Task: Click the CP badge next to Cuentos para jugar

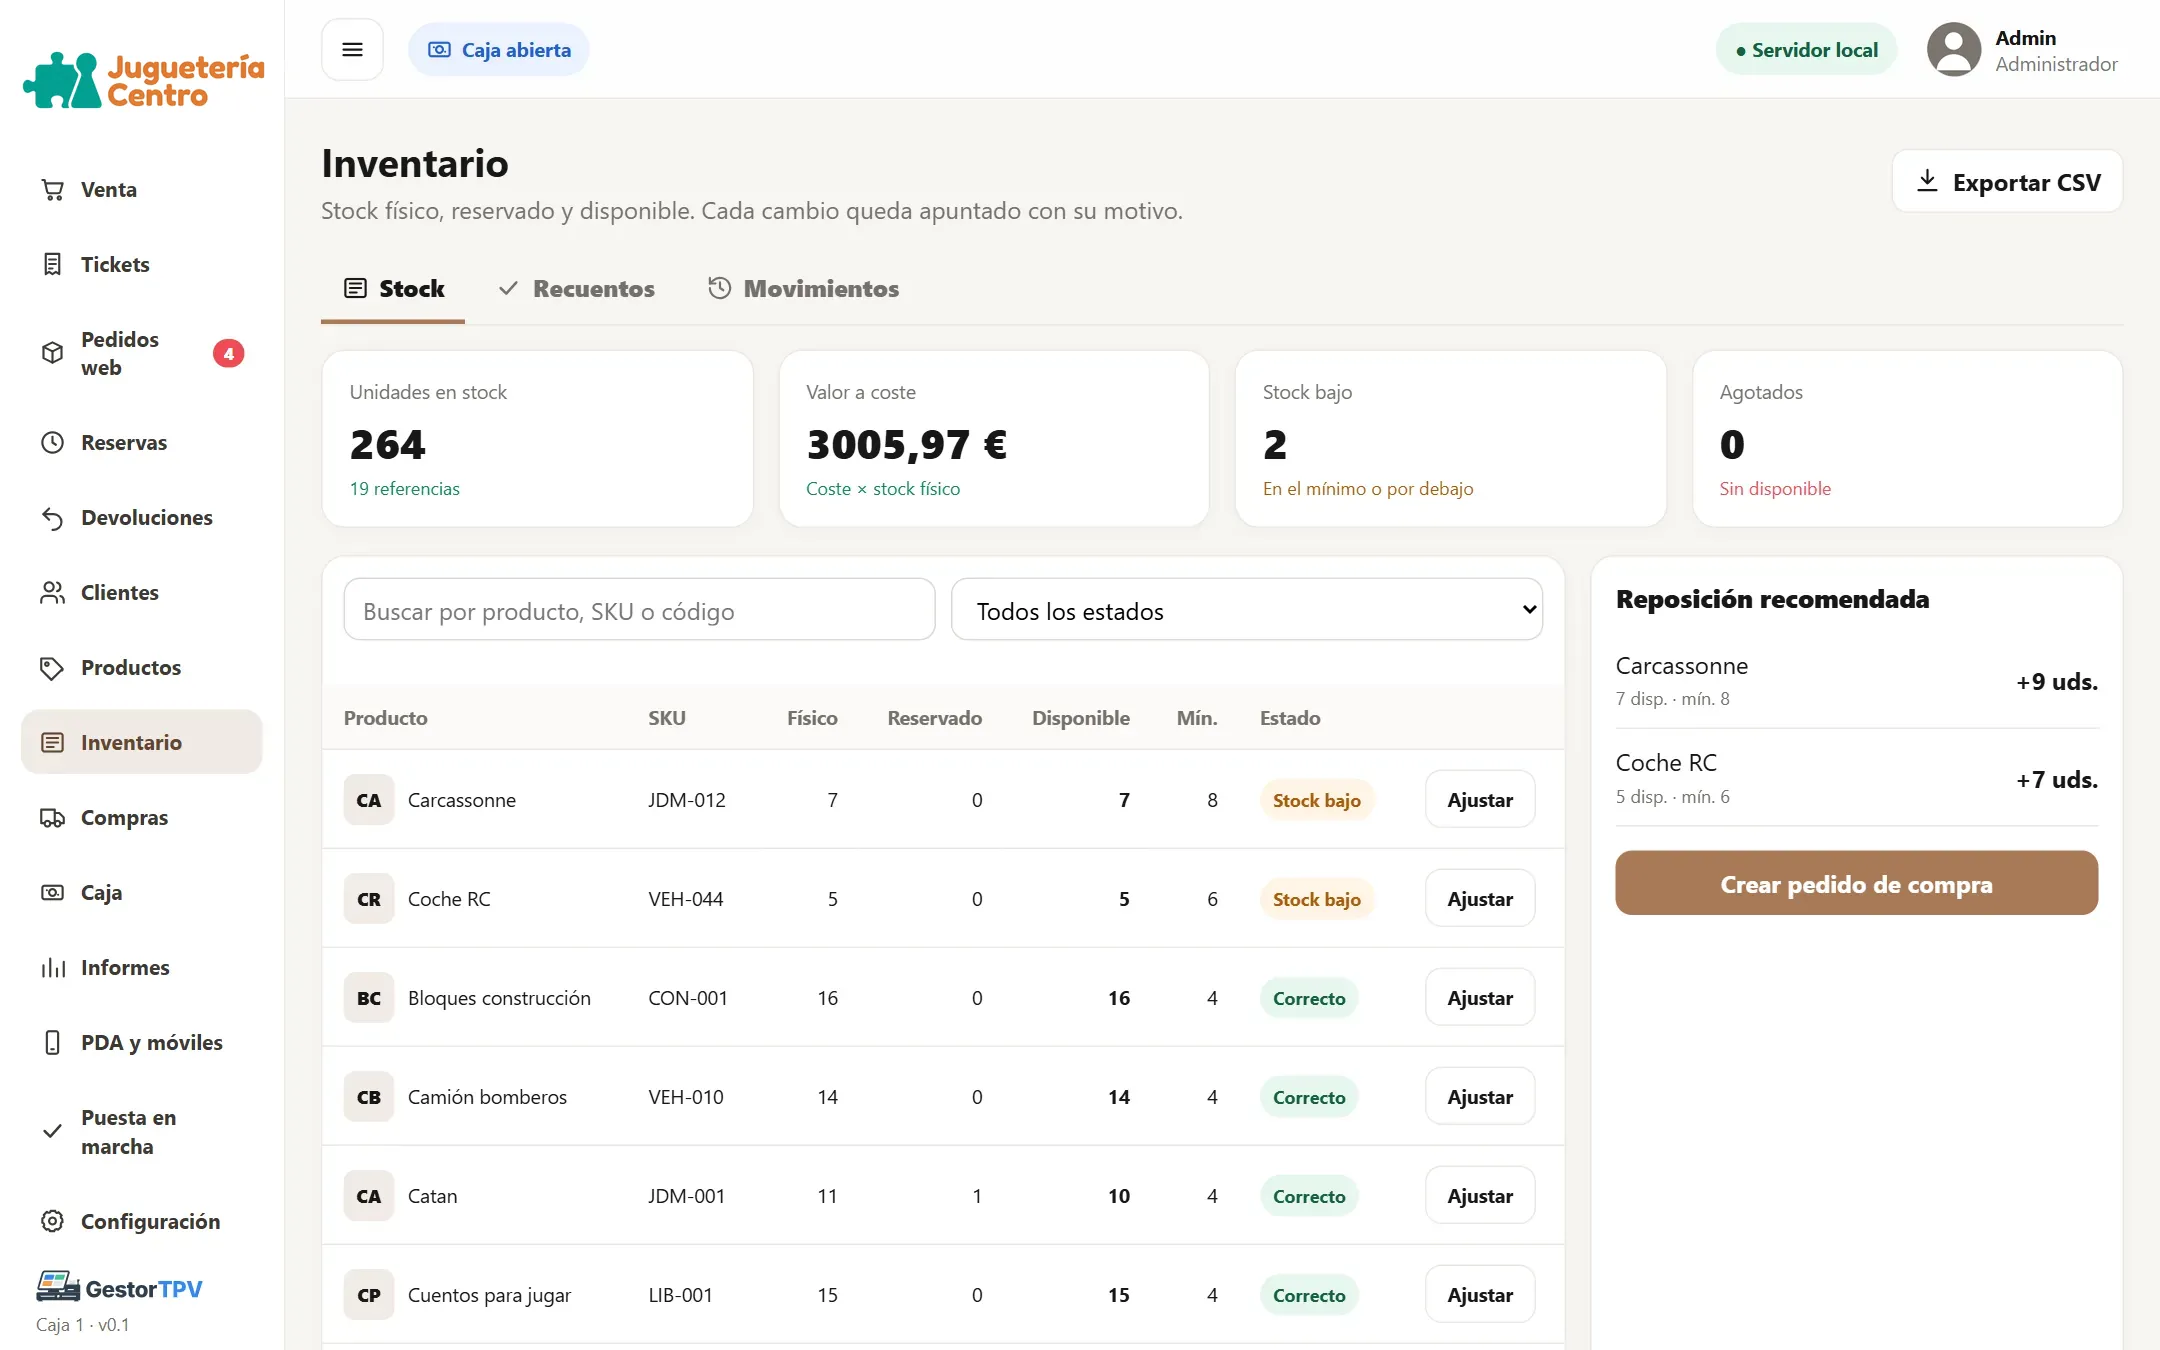Action: coord(368,1294)
